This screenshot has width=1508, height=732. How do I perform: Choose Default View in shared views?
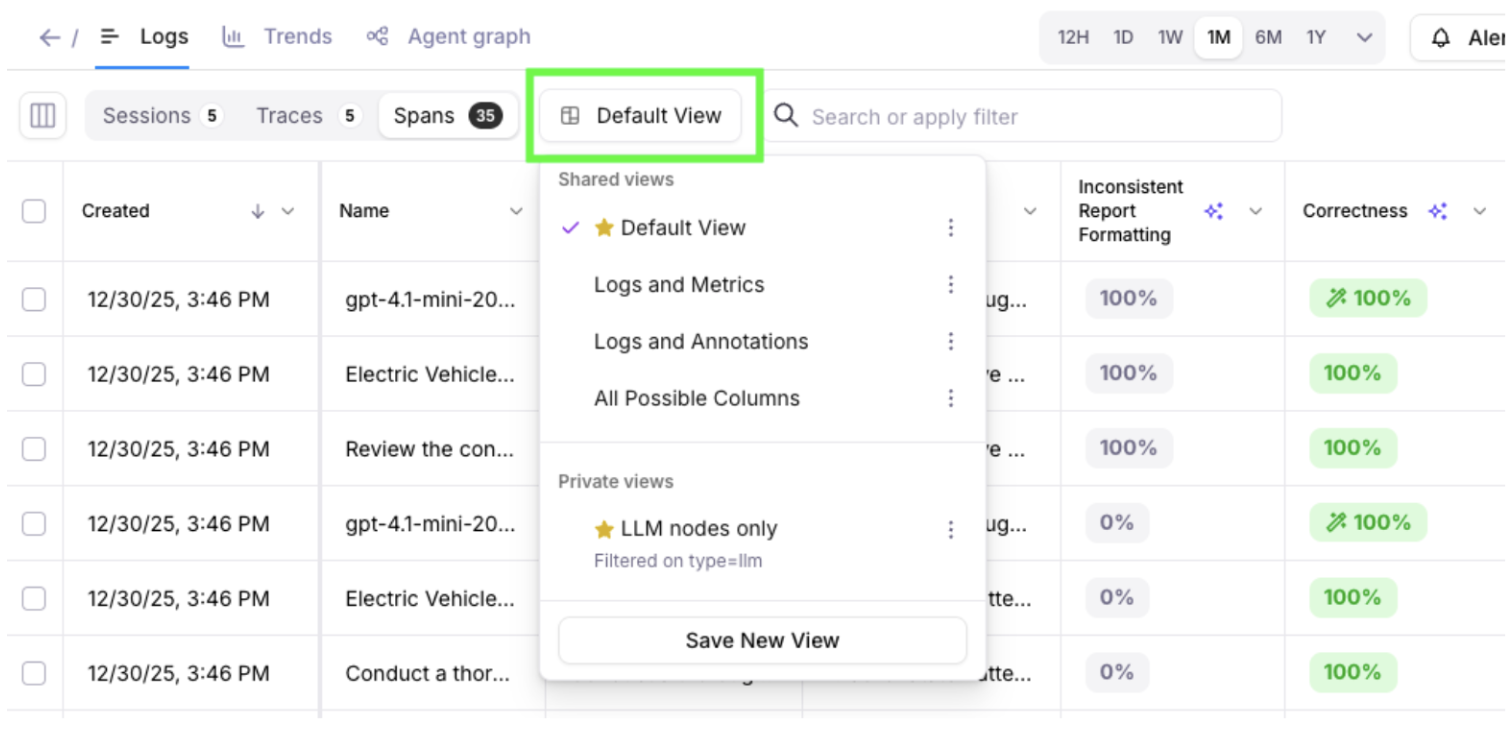683,228
